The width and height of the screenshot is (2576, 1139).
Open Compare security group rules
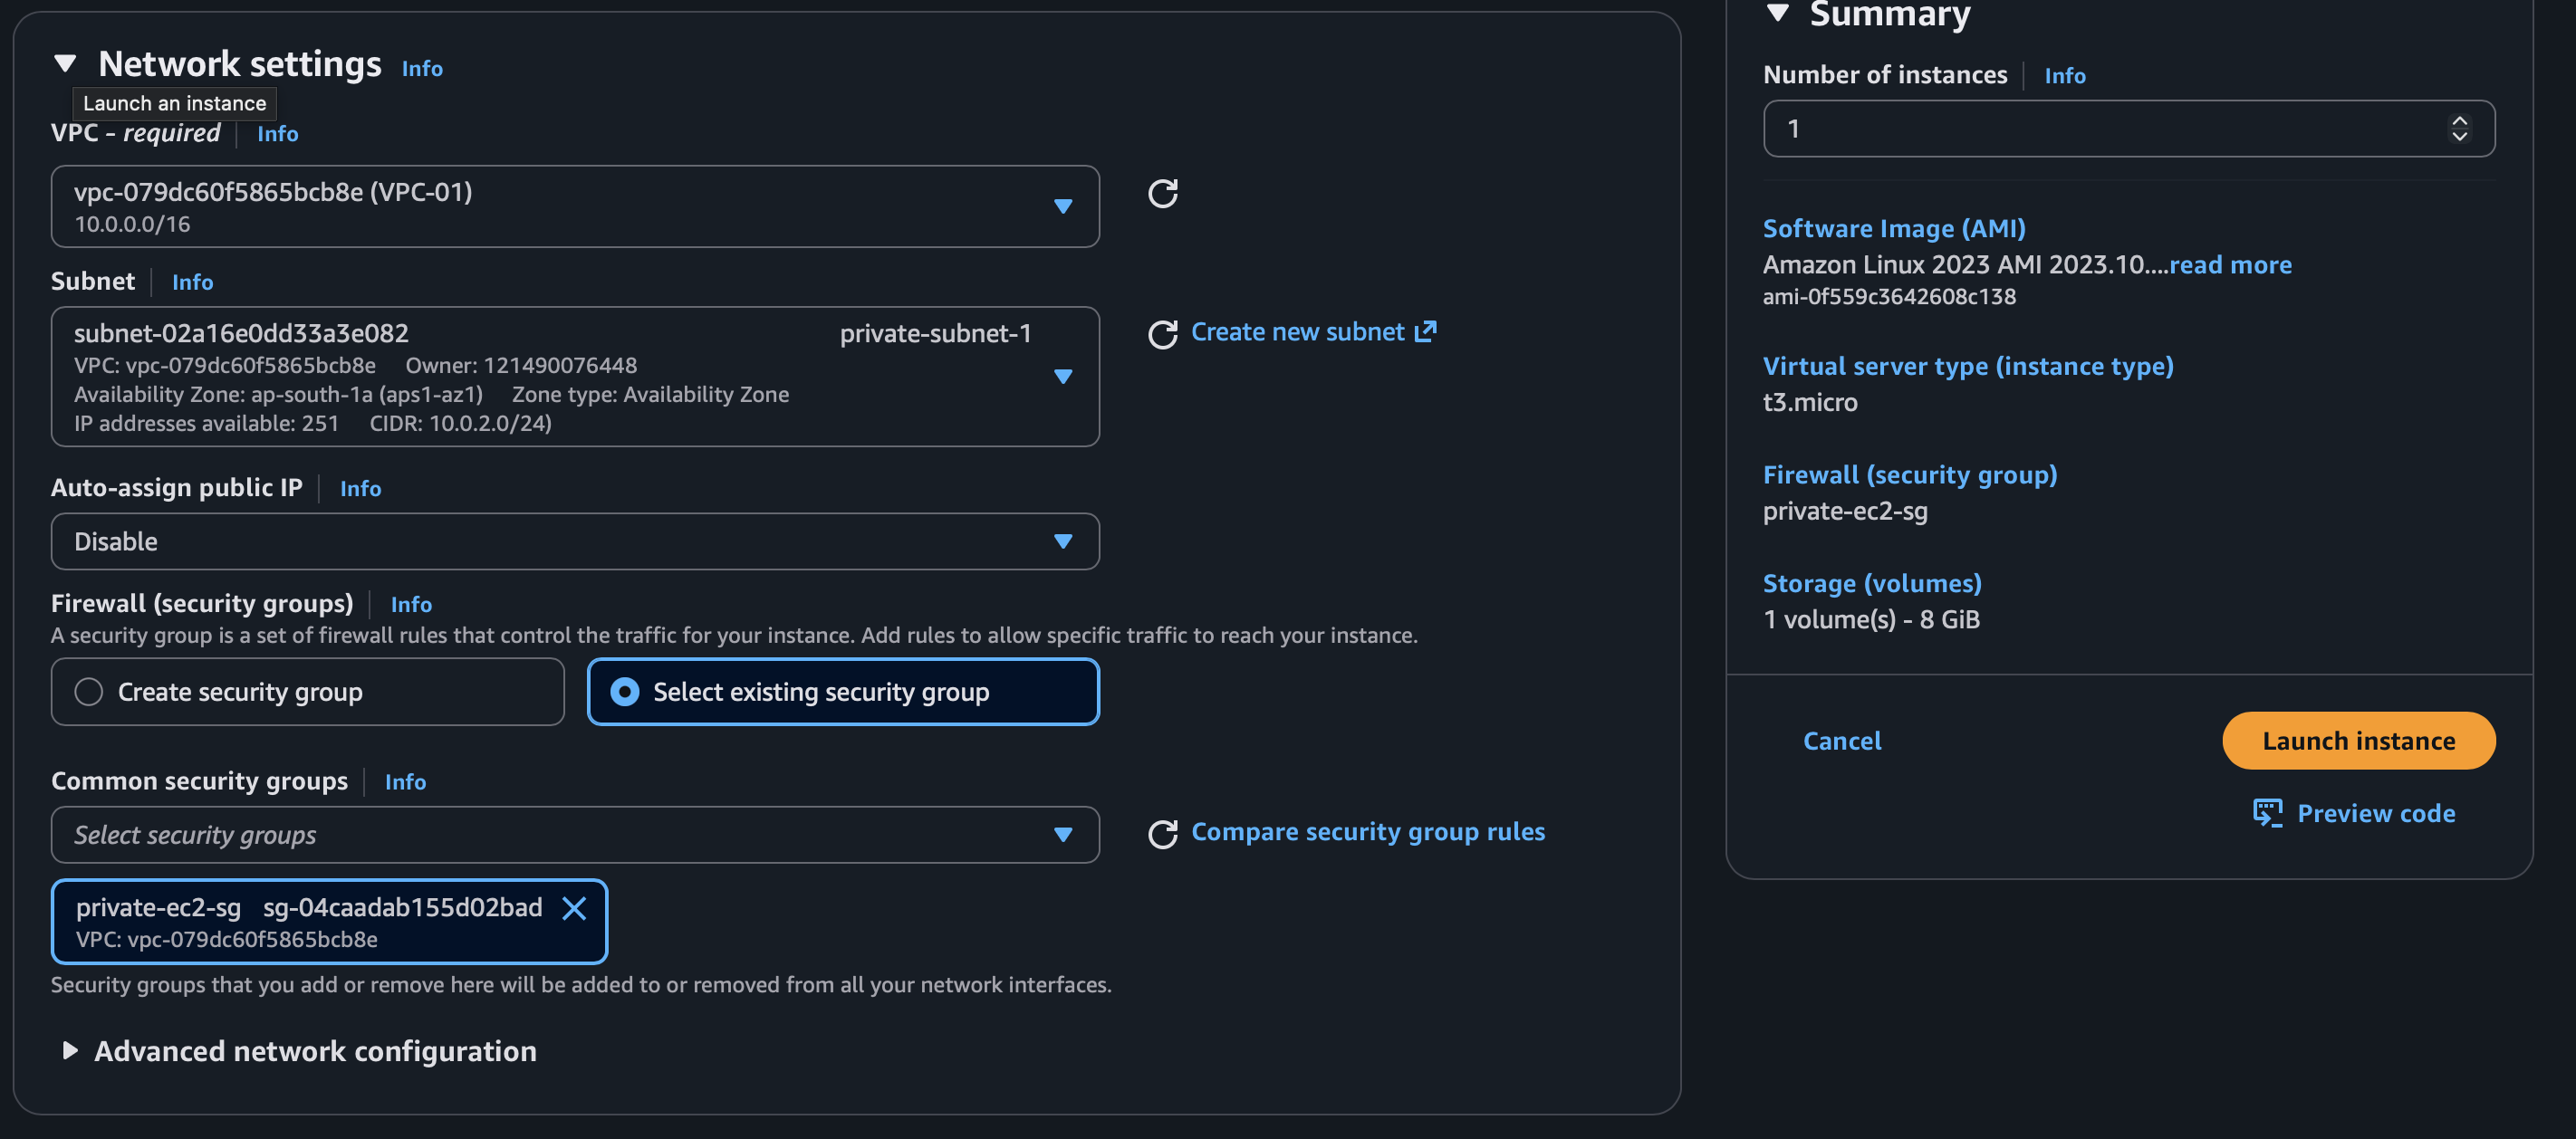pos(1367,832)
